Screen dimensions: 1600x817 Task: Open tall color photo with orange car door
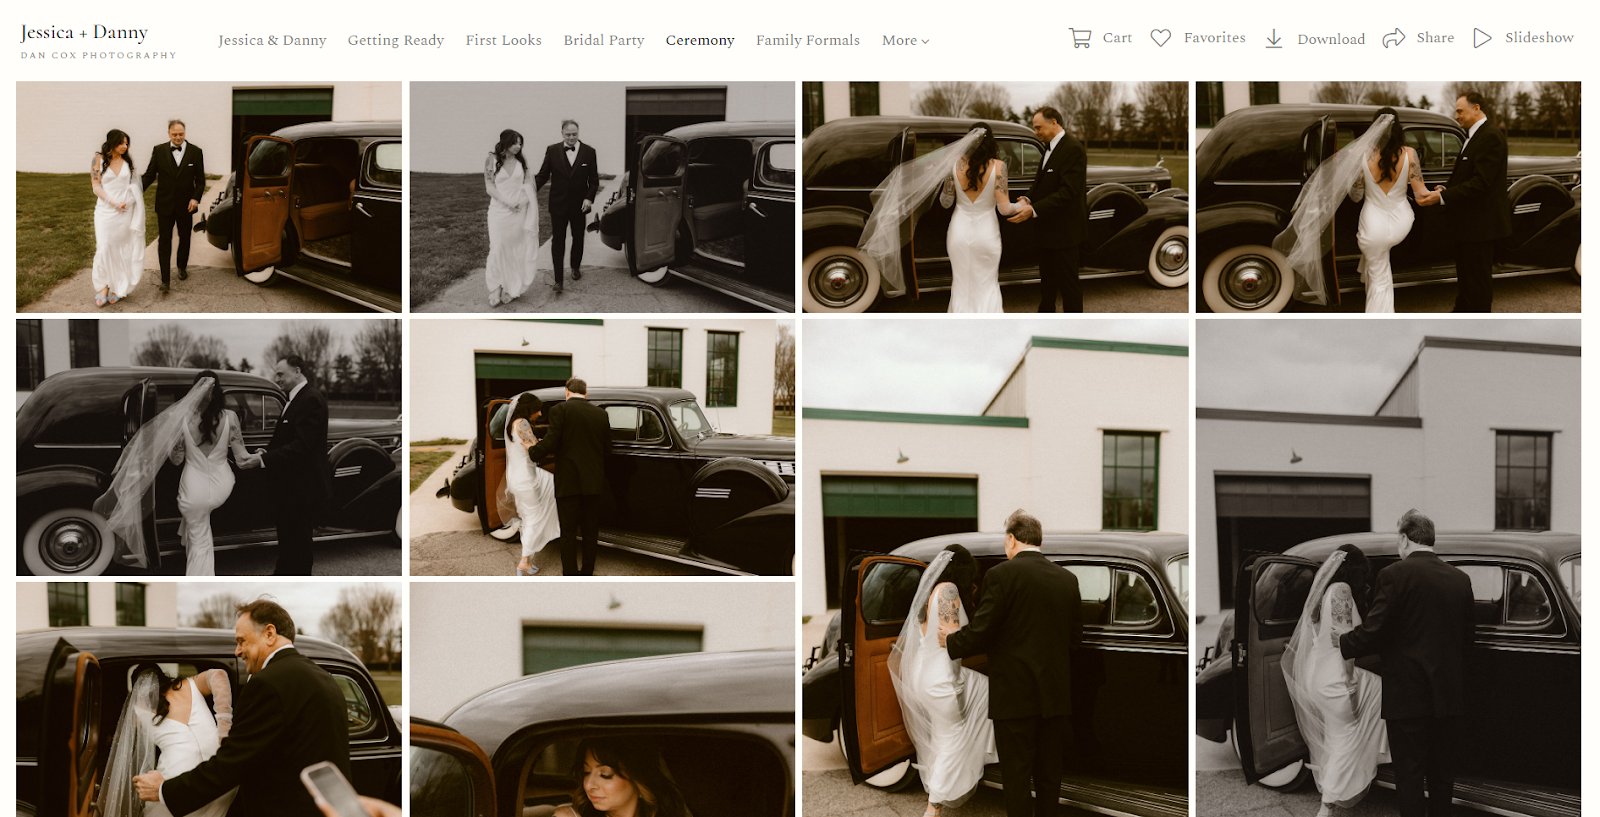(x=995, y=567)
